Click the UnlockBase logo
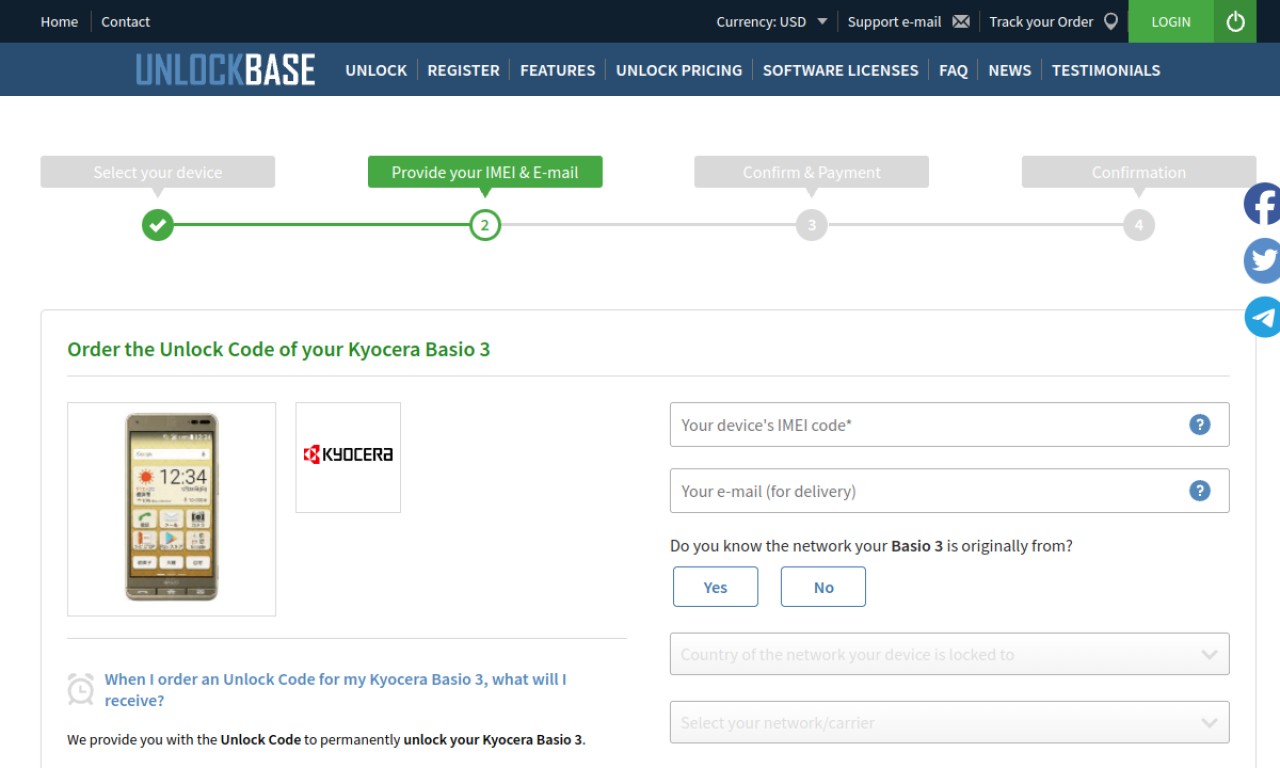The height and width of the screenshot is (768, 1280). [225, 70]
